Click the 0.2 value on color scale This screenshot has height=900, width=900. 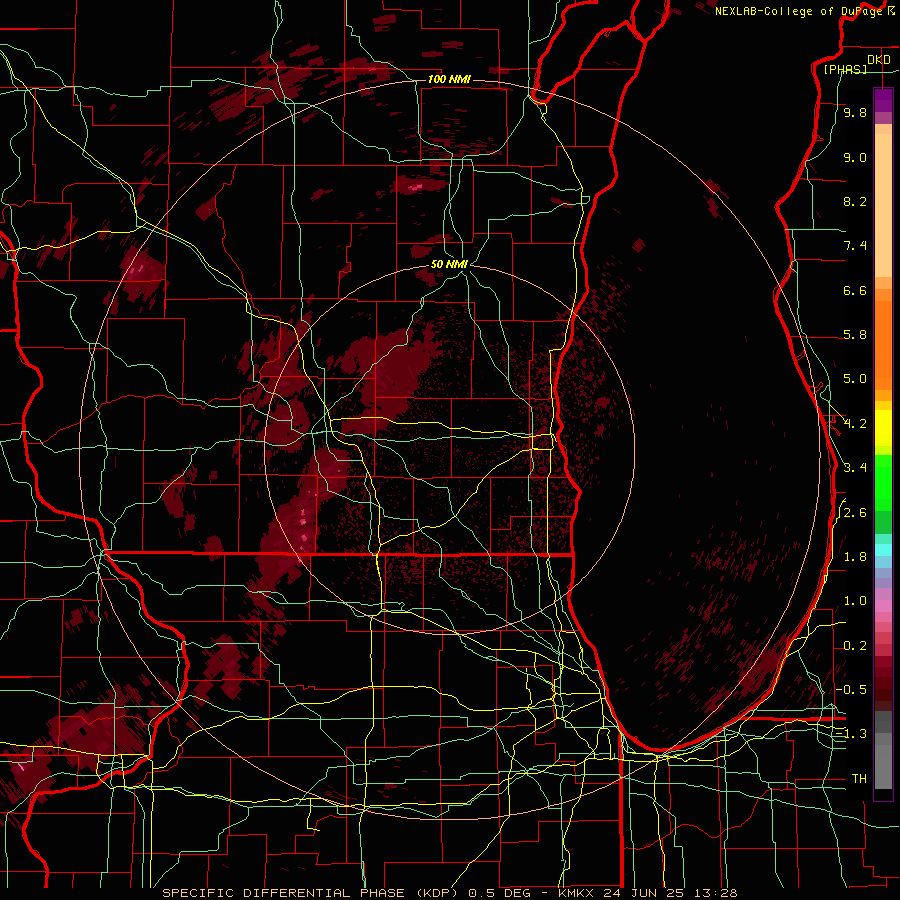855,646
